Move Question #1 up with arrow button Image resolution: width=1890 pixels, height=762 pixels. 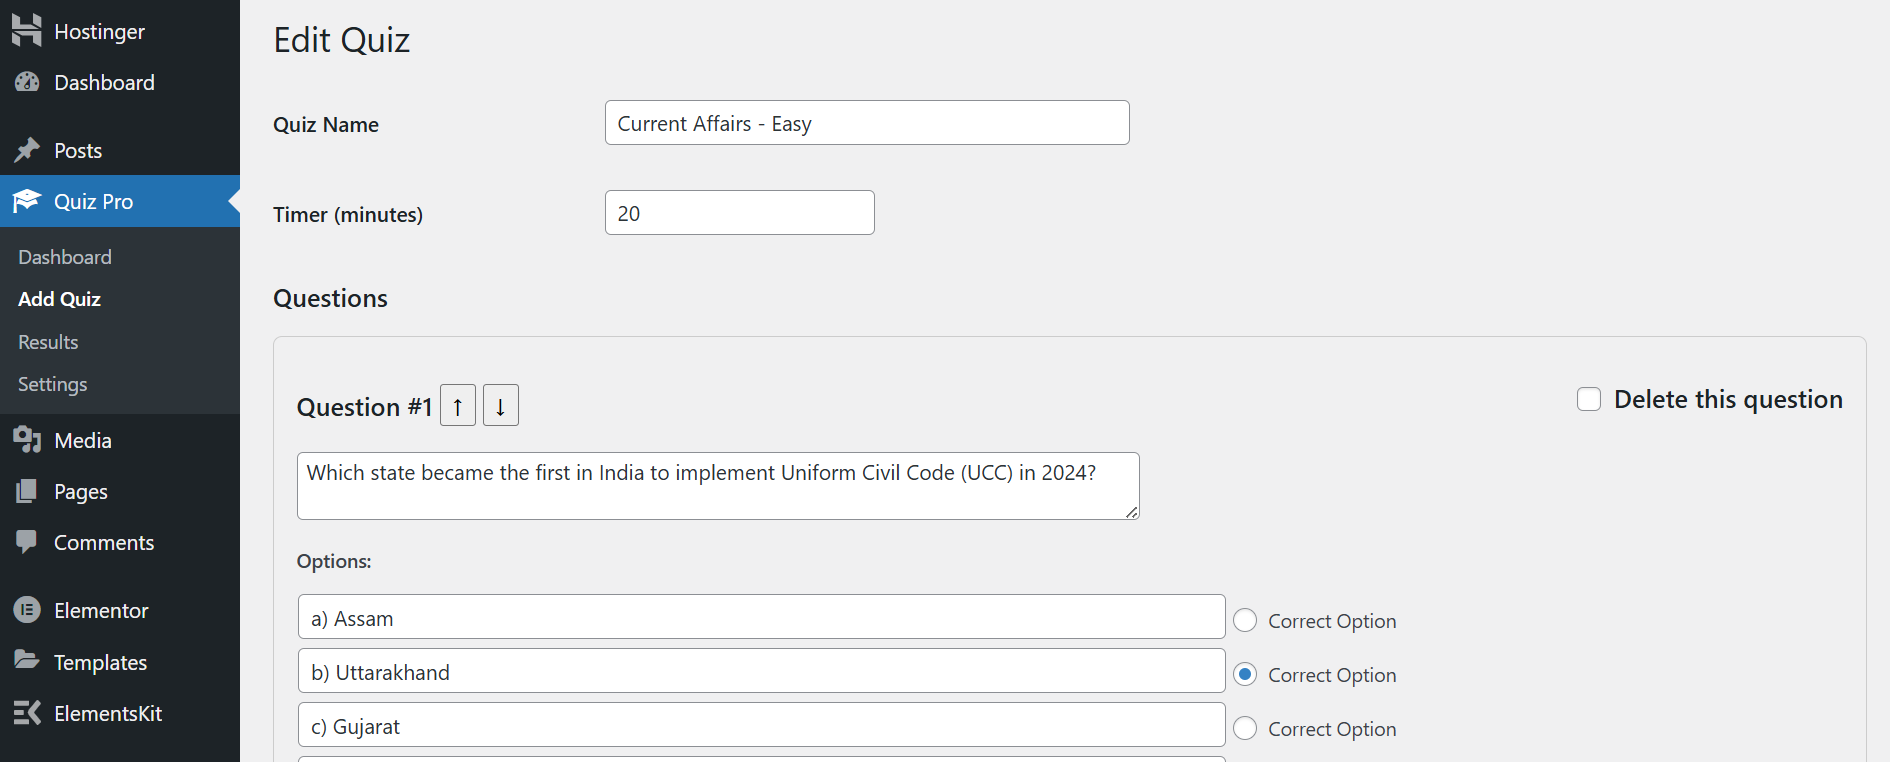pos(458,405)
